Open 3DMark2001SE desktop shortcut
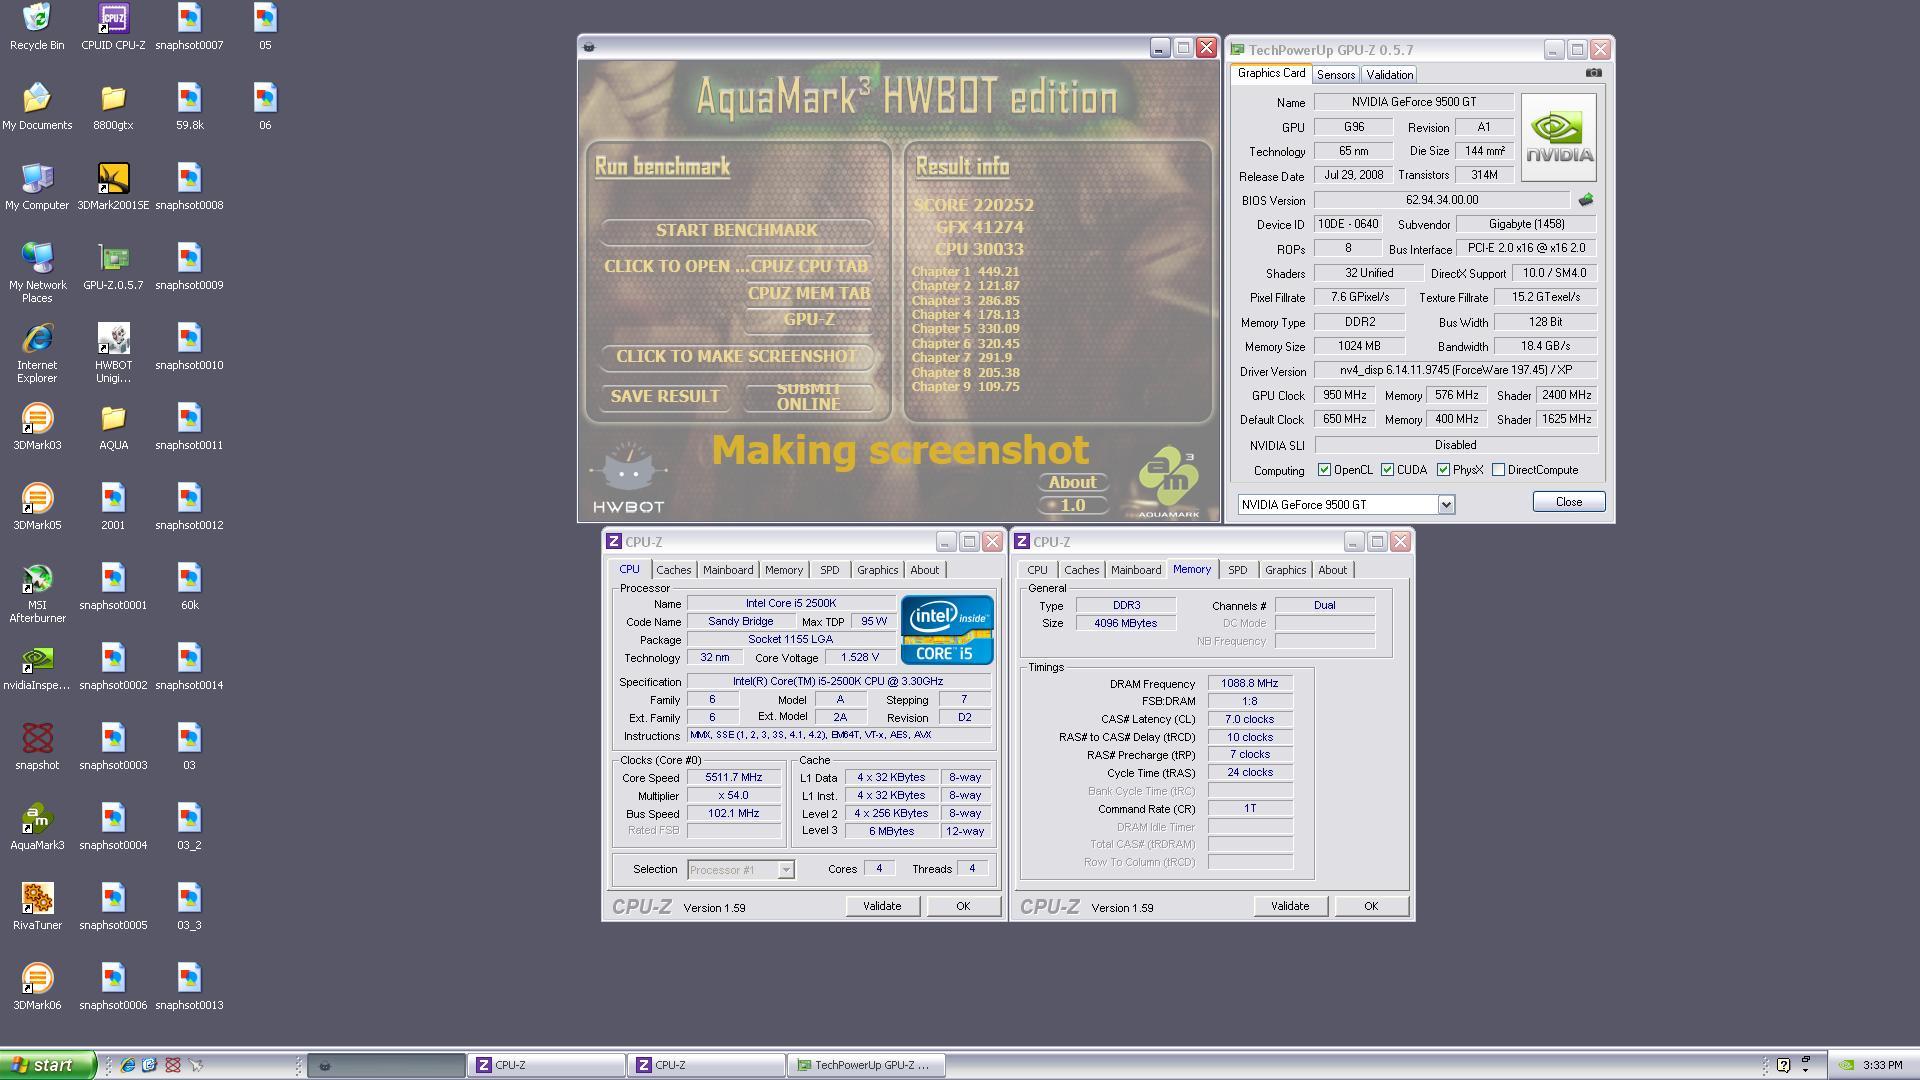 113,187
